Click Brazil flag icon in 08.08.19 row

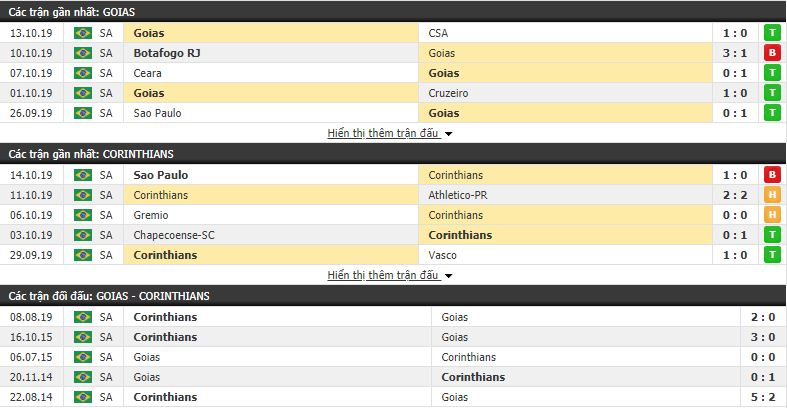[82, 317]
